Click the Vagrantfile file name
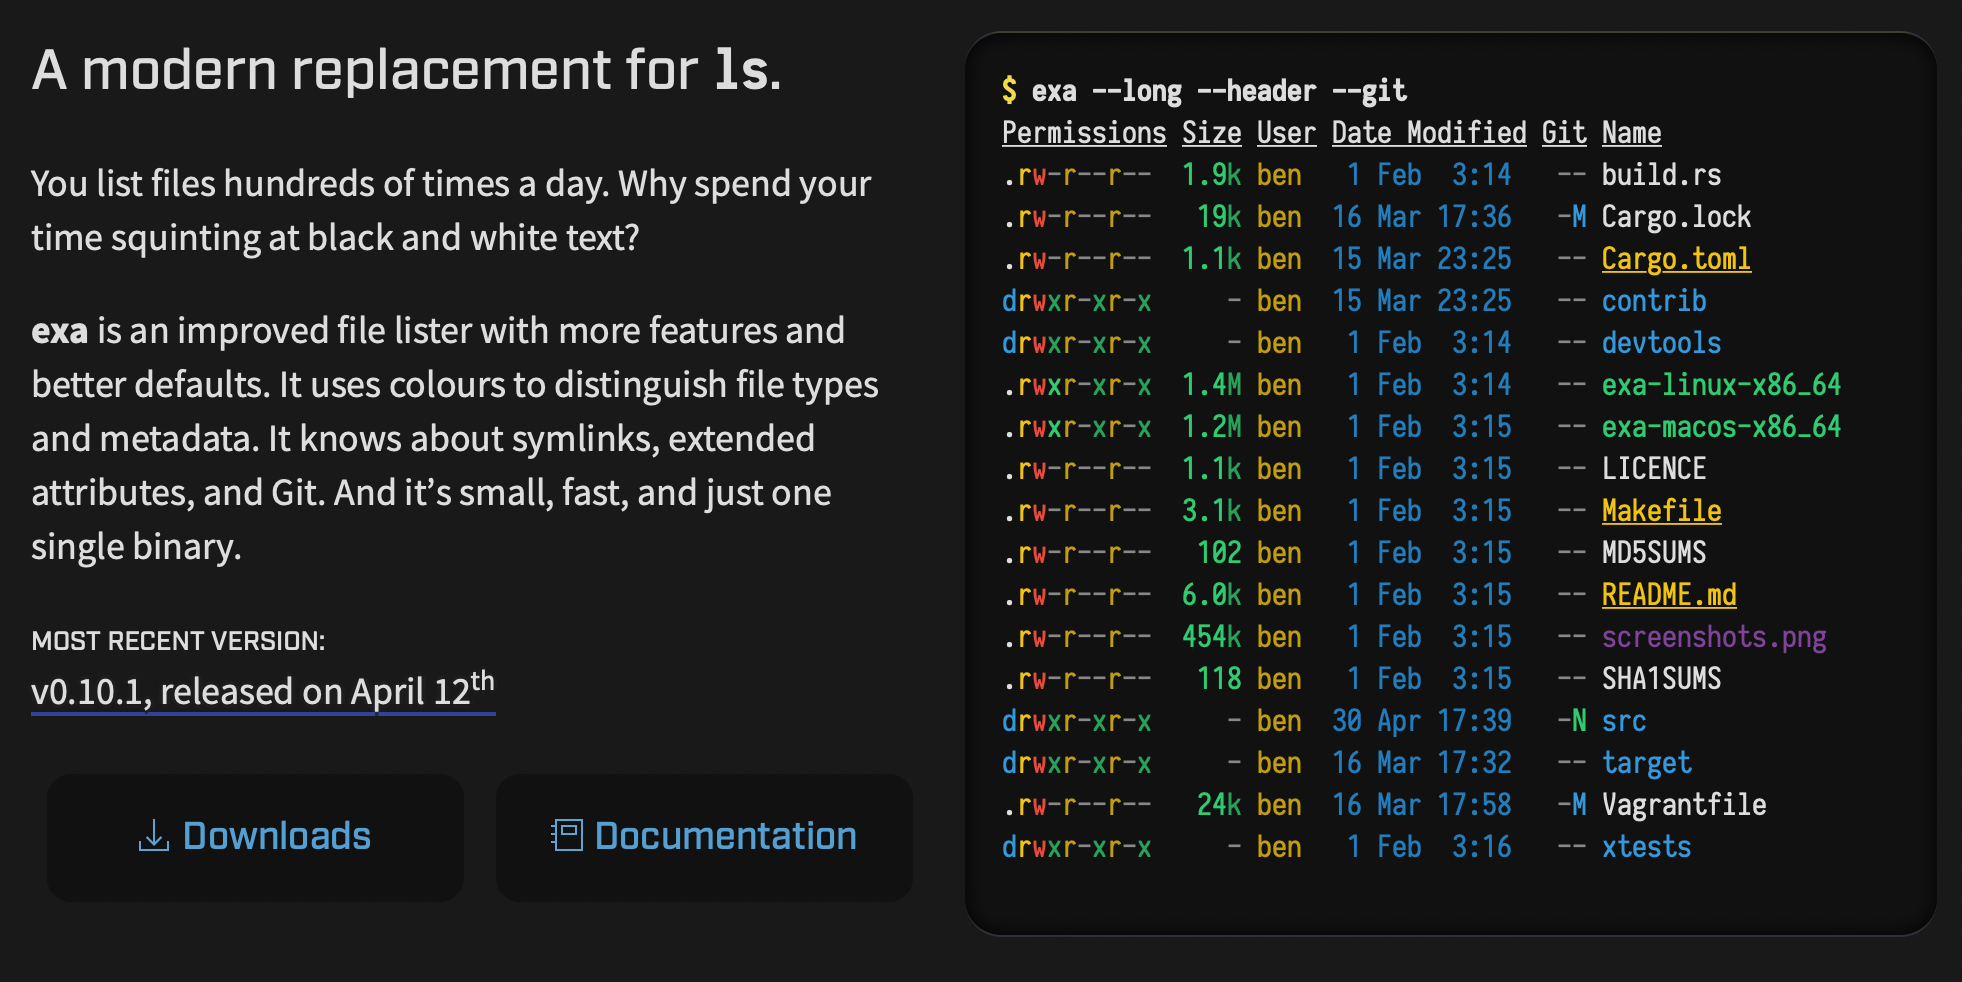Viewport: 1962px width, 982px height. (x=1684, y=805)
